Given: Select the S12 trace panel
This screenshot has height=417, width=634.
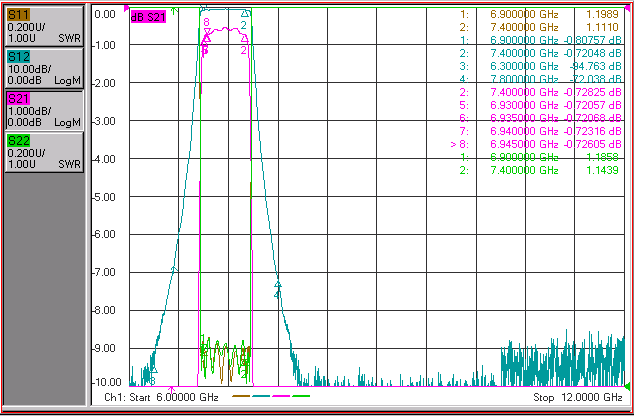Looking at the screenshot, I should tap(44, 68).
